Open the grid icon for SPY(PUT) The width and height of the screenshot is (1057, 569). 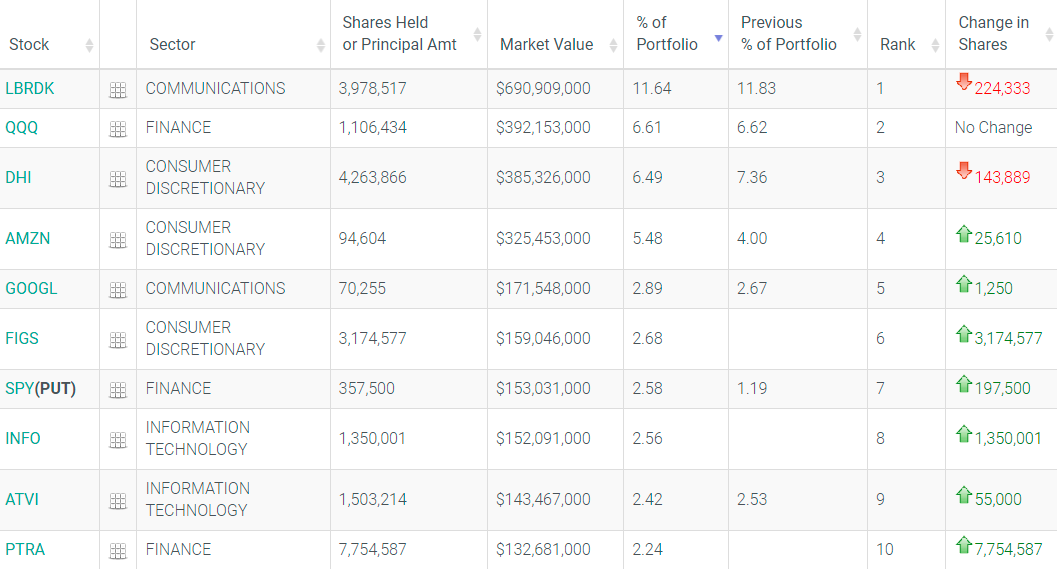(x=118, y=390)
